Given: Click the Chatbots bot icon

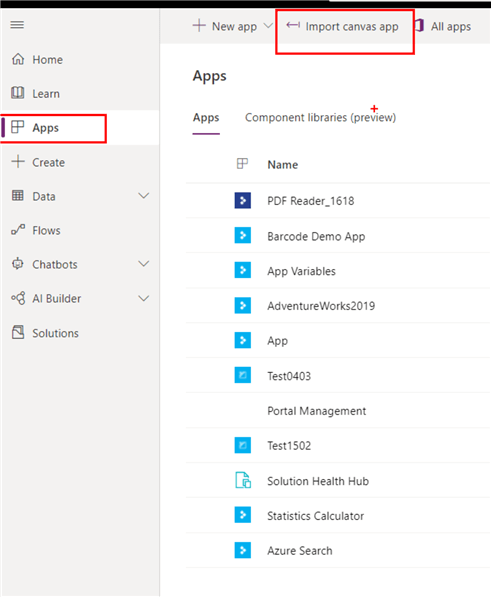Looking at the screenshot, I should point(18,263).
